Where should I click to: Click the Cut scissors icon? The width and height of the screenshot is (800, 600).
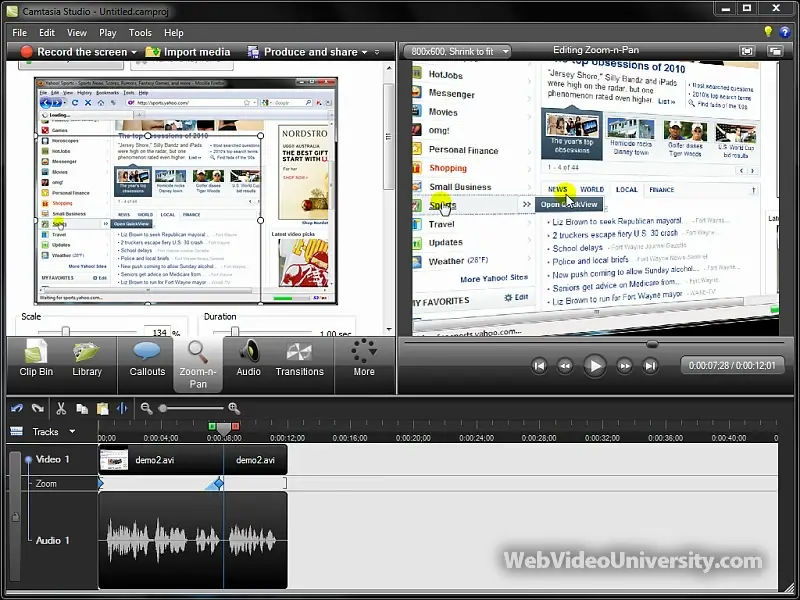[61, 408]
